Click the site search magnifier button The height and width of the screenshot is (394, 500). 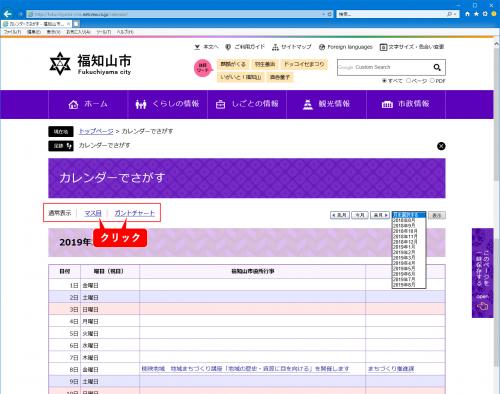coord(437,67)
